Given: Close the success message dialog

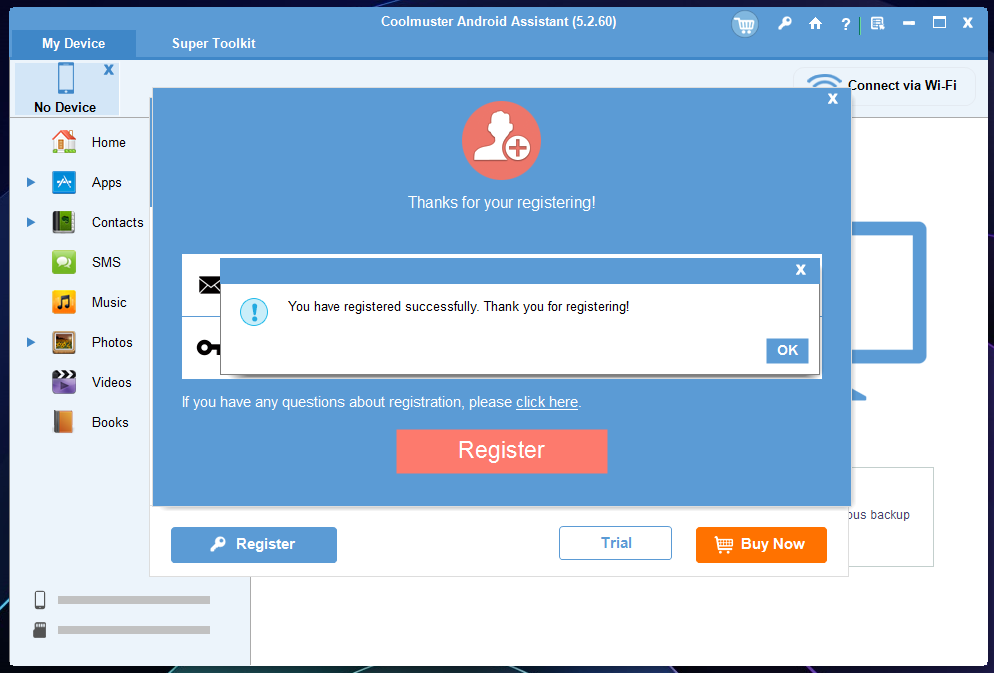Looking at the screenshot, I should 801,270.
